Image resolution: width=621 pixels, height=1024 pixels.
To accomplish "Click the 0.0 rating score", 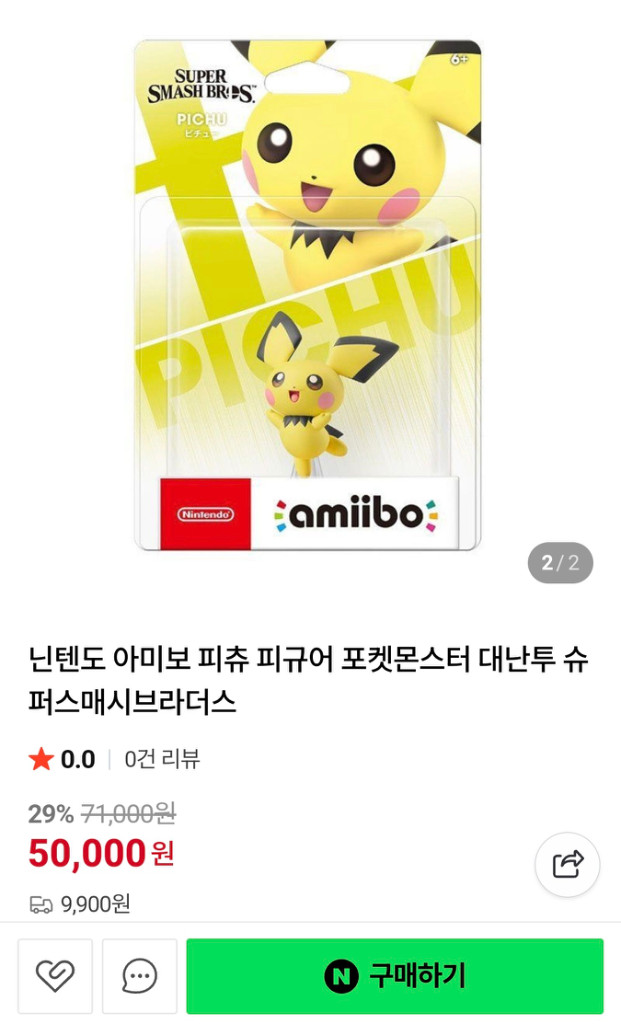I will (78, 759).
